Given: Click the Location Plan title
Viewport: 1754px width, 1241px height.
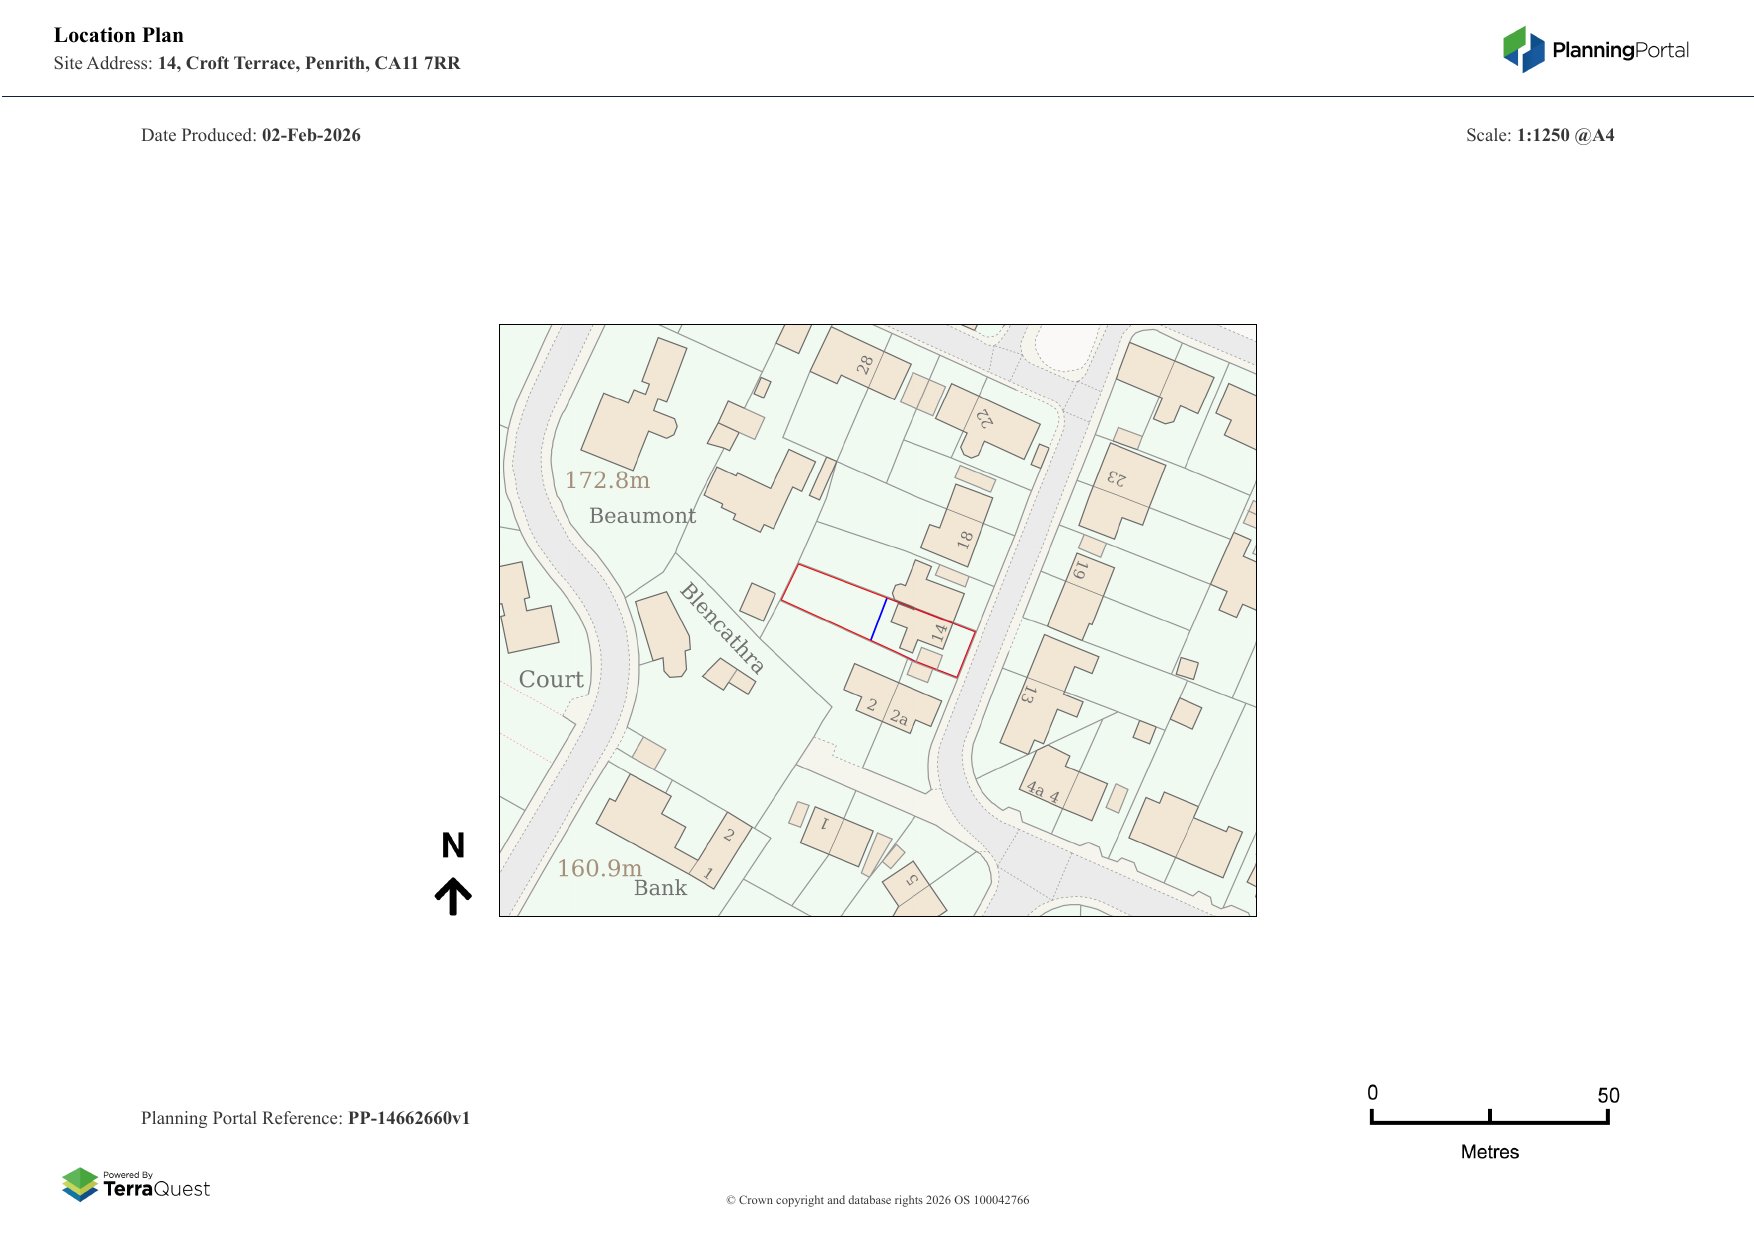Looking at the screenshot, I should click(119, 35).
